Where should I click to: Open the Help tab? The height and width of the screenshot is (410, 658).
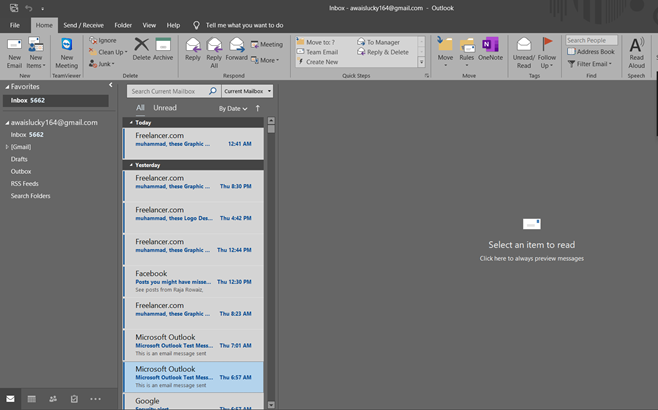(x=173, y=25)
